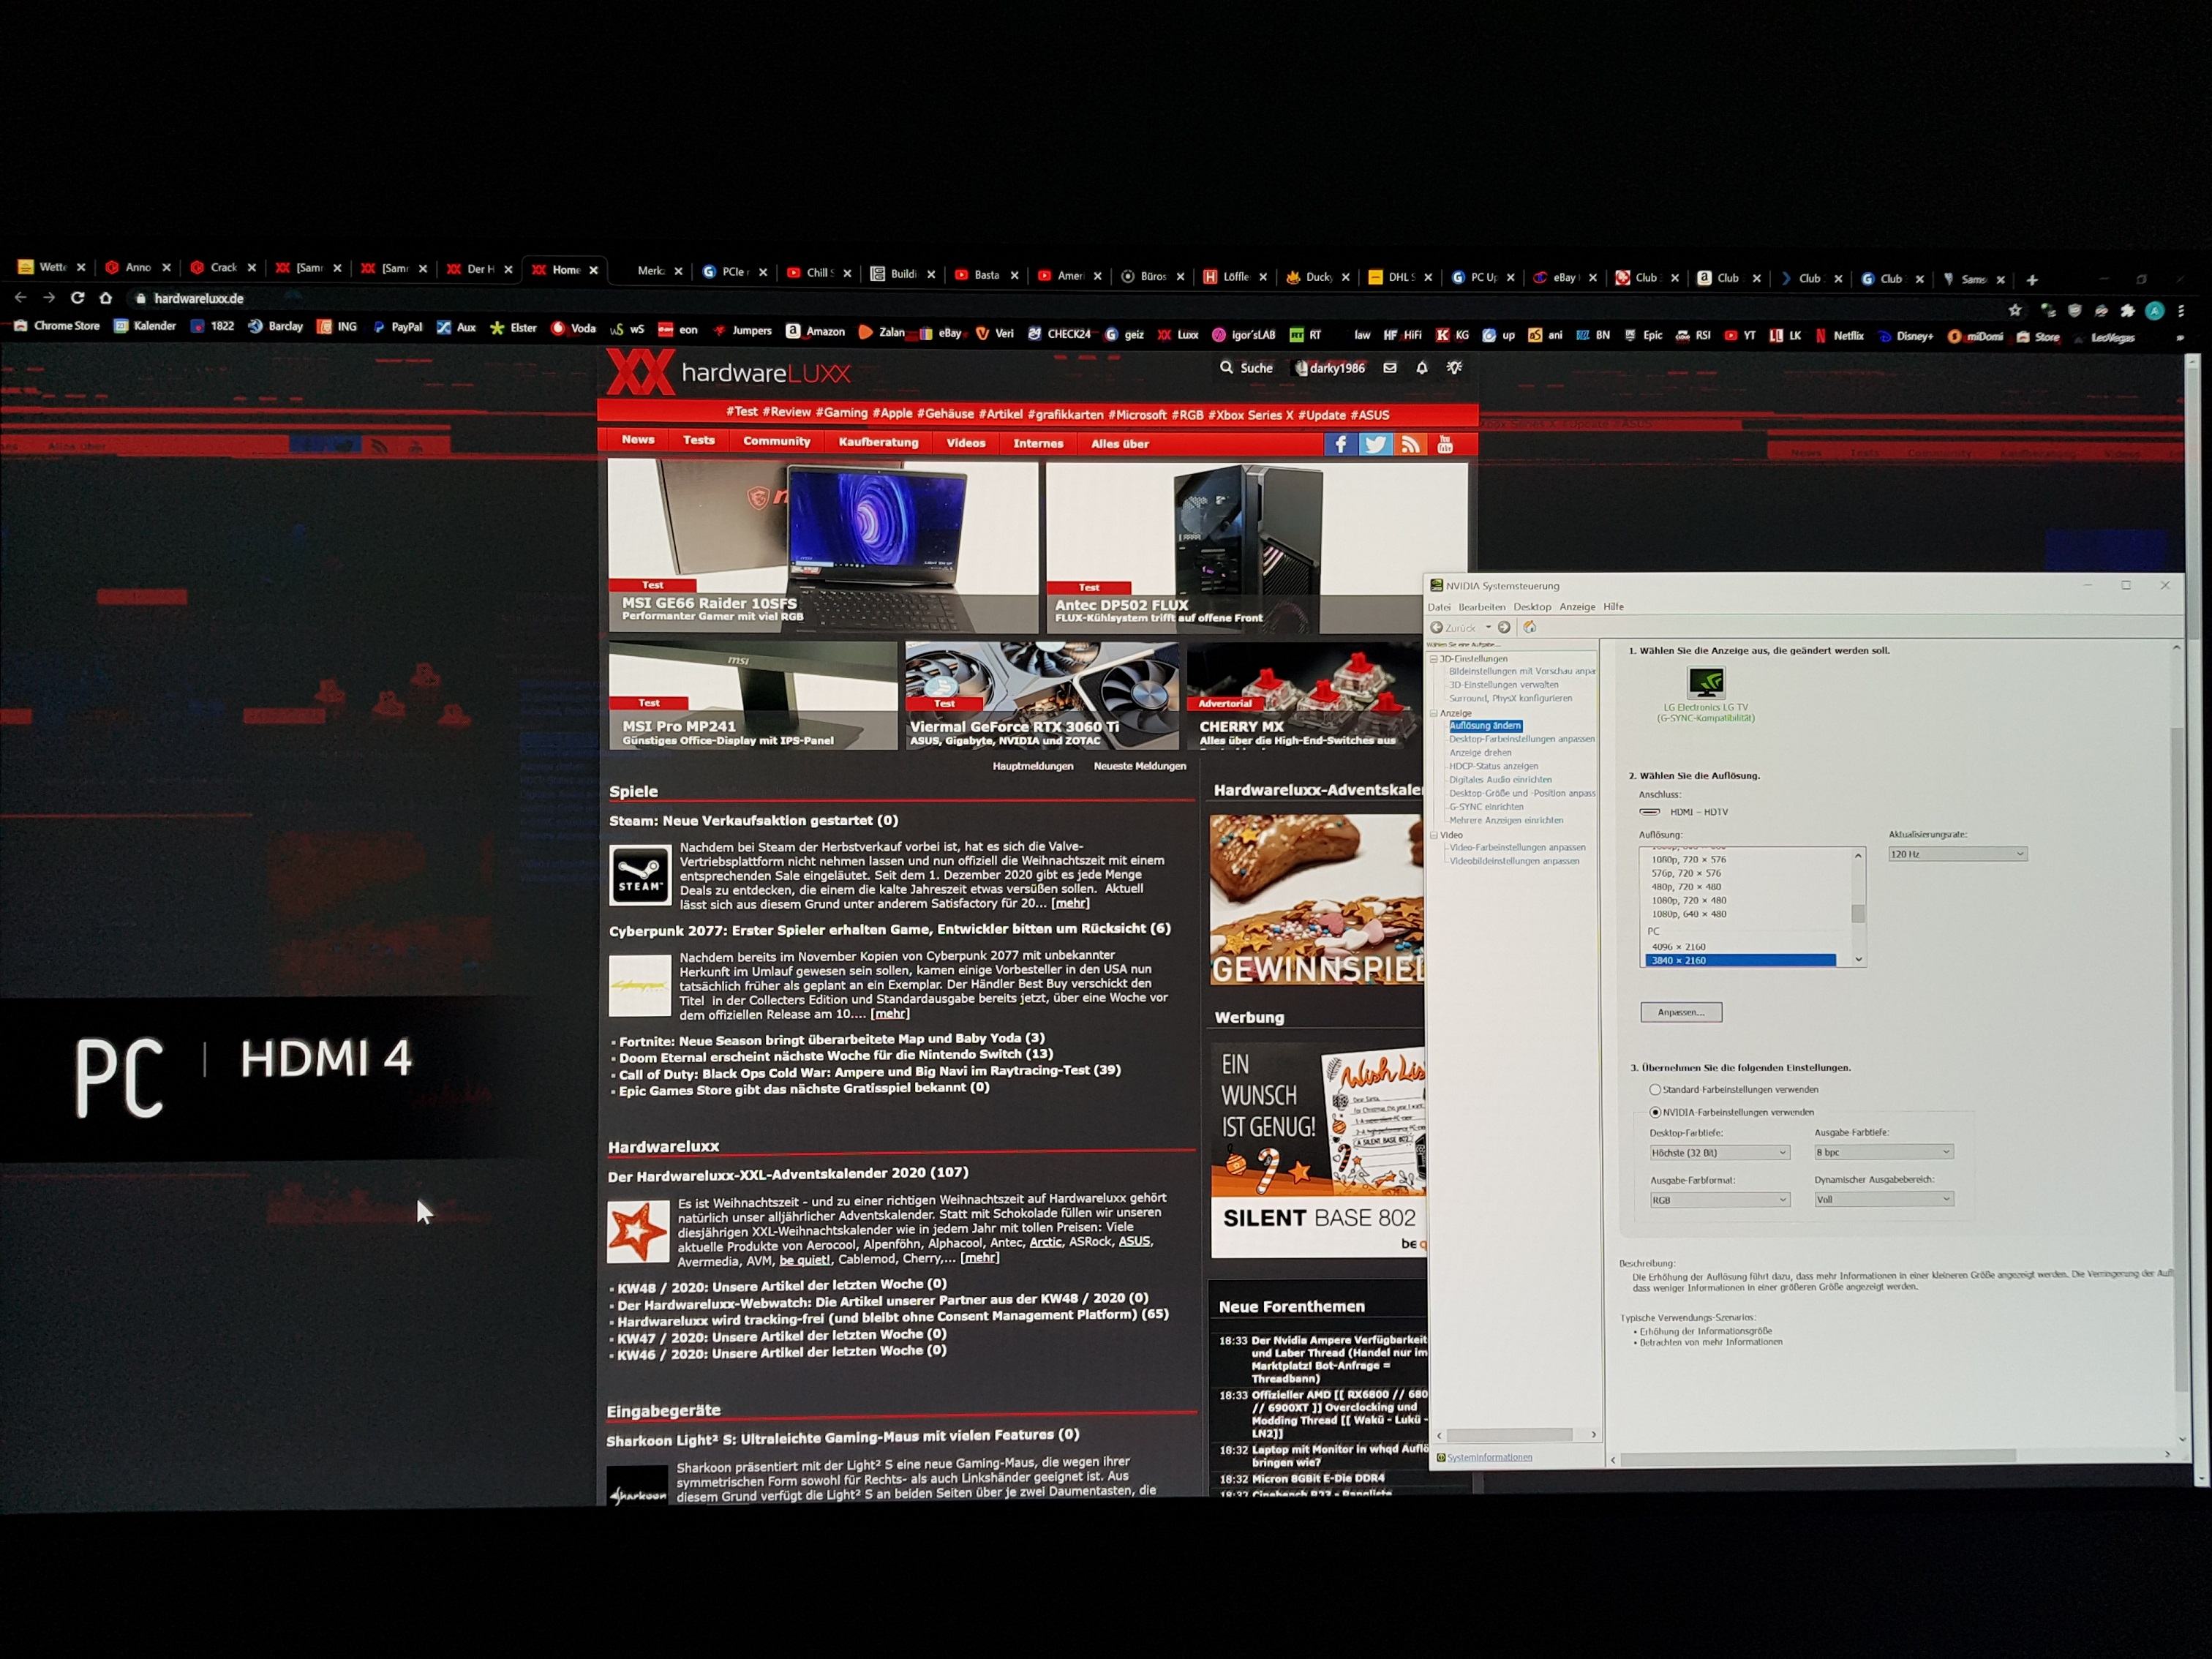
Task: Open G-SYNC einrichten tree item
Action: pos(1486,806)
